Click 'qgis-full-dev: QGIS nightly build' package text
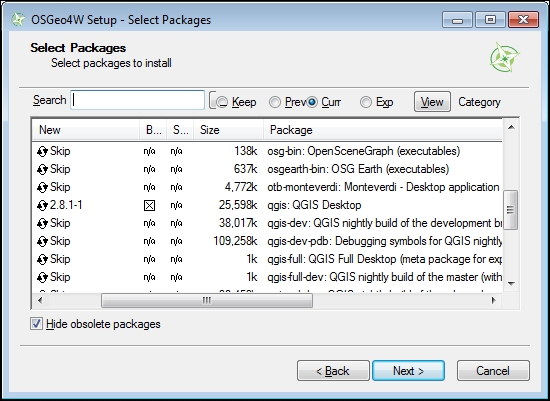Screen dimensions: 550x401 pos(384,277)
